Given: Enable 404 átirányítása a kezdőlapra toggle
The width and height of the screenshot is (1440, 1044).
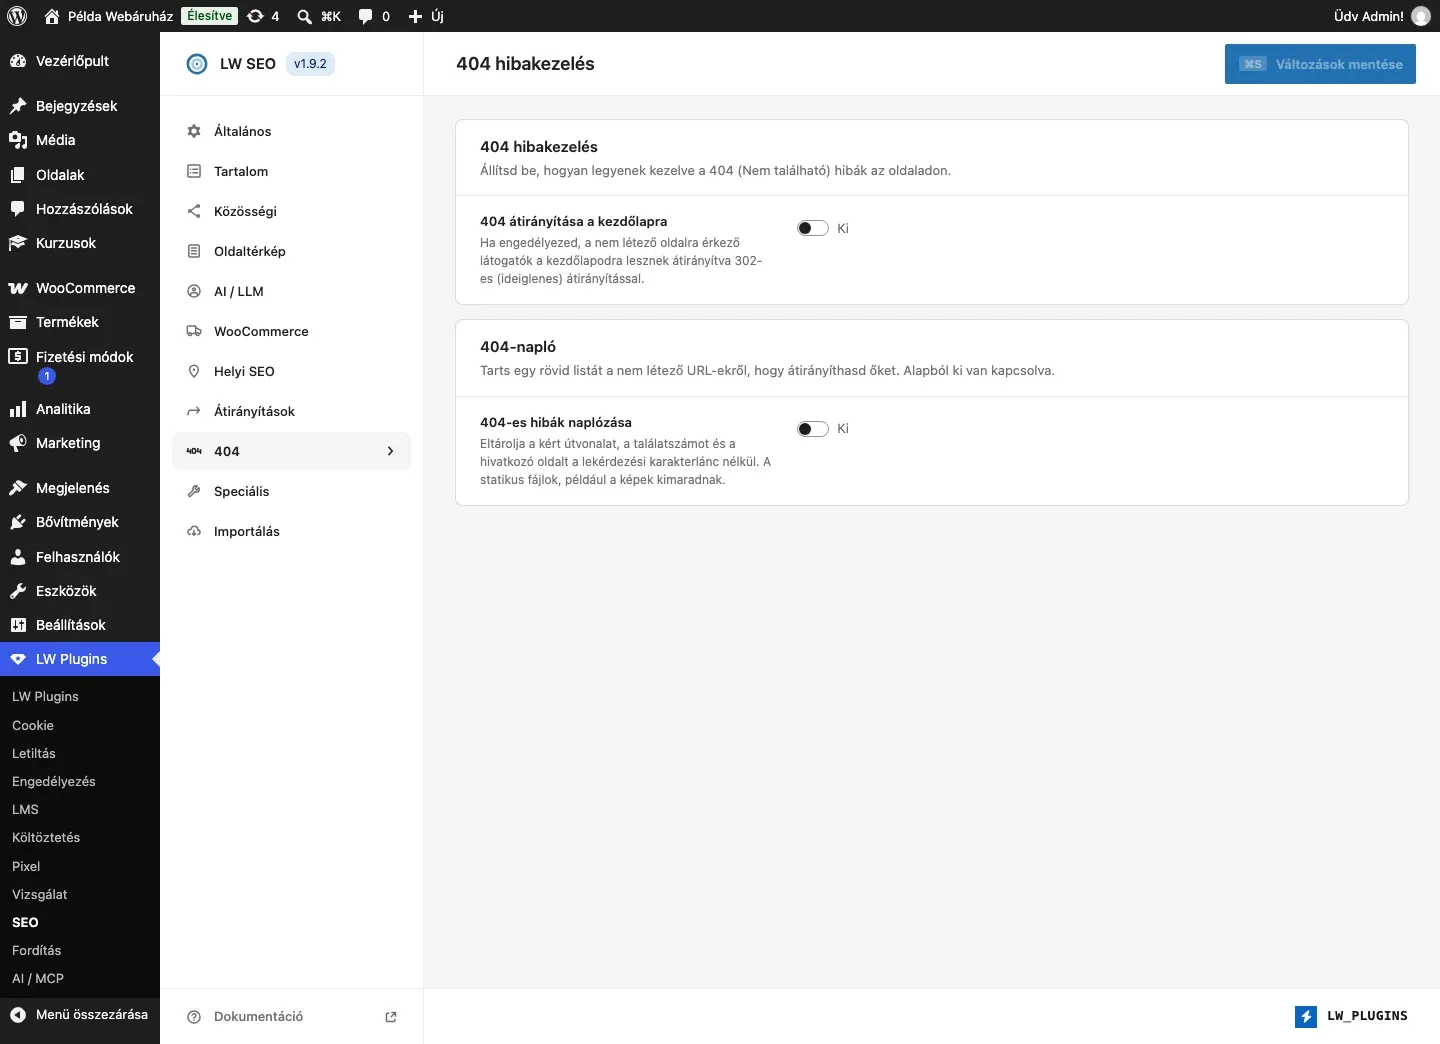Looking at the screenshot, I should tap(813, 228).
